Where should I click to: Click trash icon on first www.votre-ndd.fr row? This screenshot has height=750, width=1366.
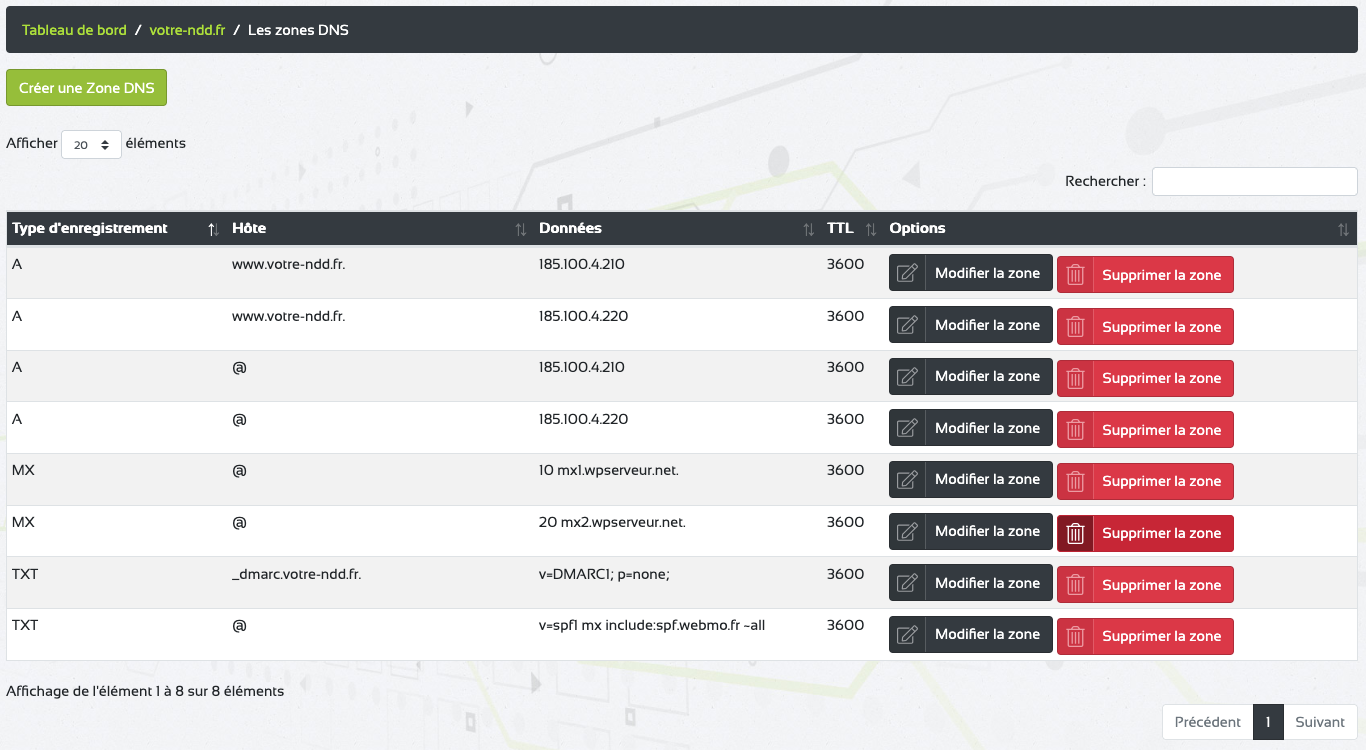pyautogui.click(x=1075, y=275)
